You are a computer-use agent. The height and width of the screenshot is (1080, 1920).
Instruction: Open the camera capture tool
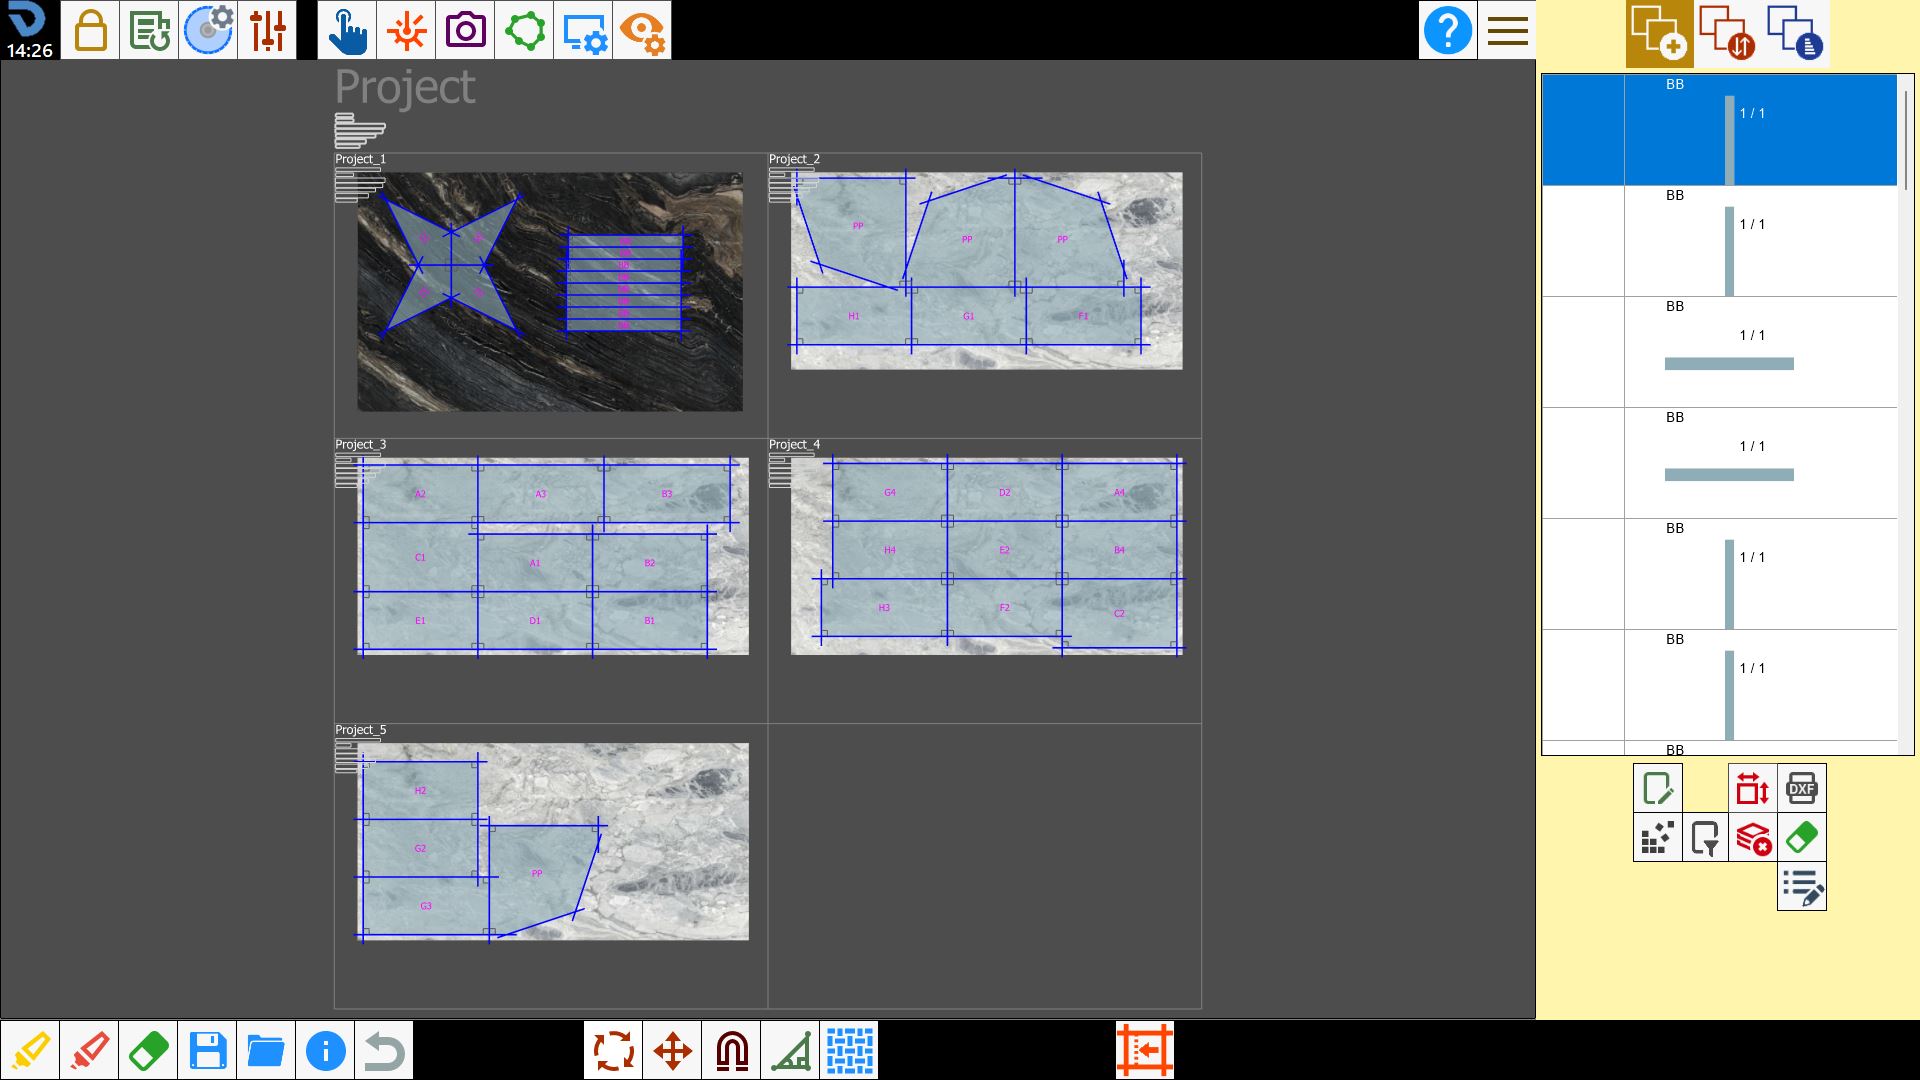pos(465,30)
